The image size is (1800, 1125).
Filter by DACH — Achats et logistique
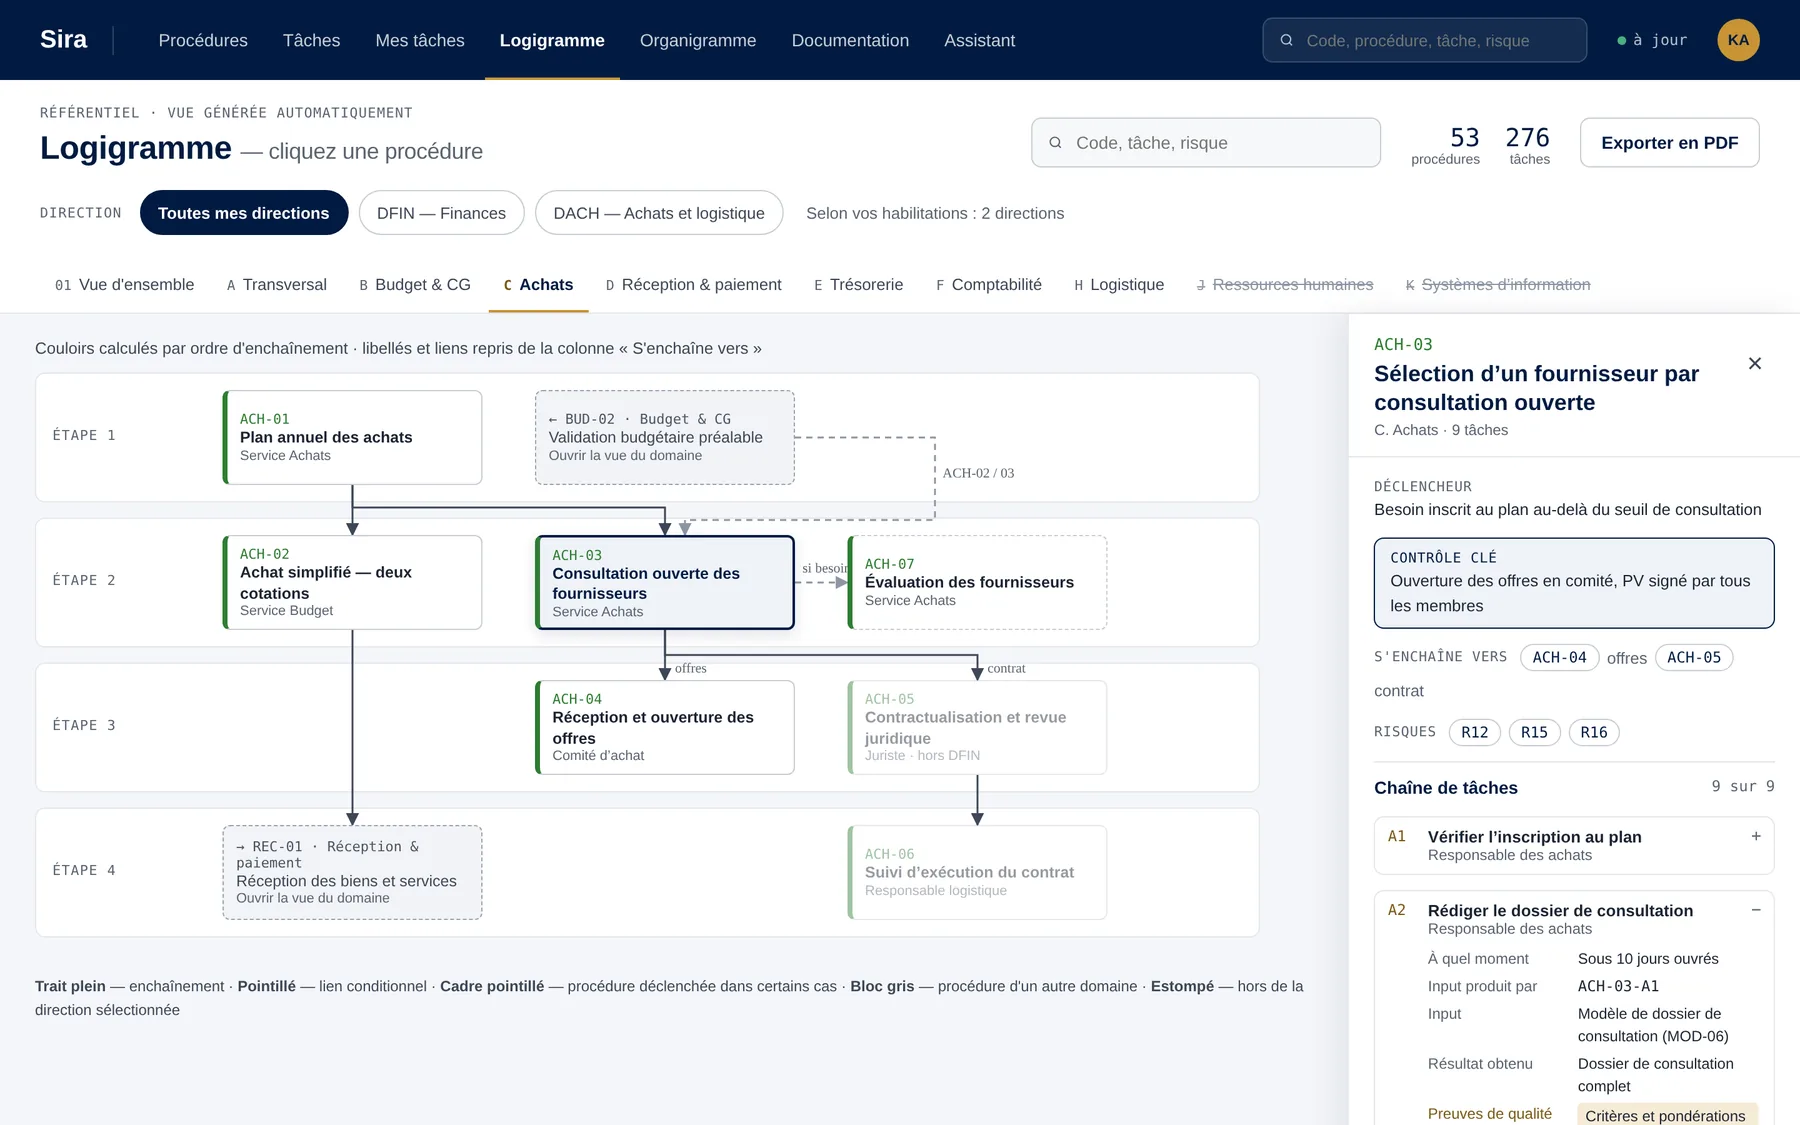click(x=659, y=213)
